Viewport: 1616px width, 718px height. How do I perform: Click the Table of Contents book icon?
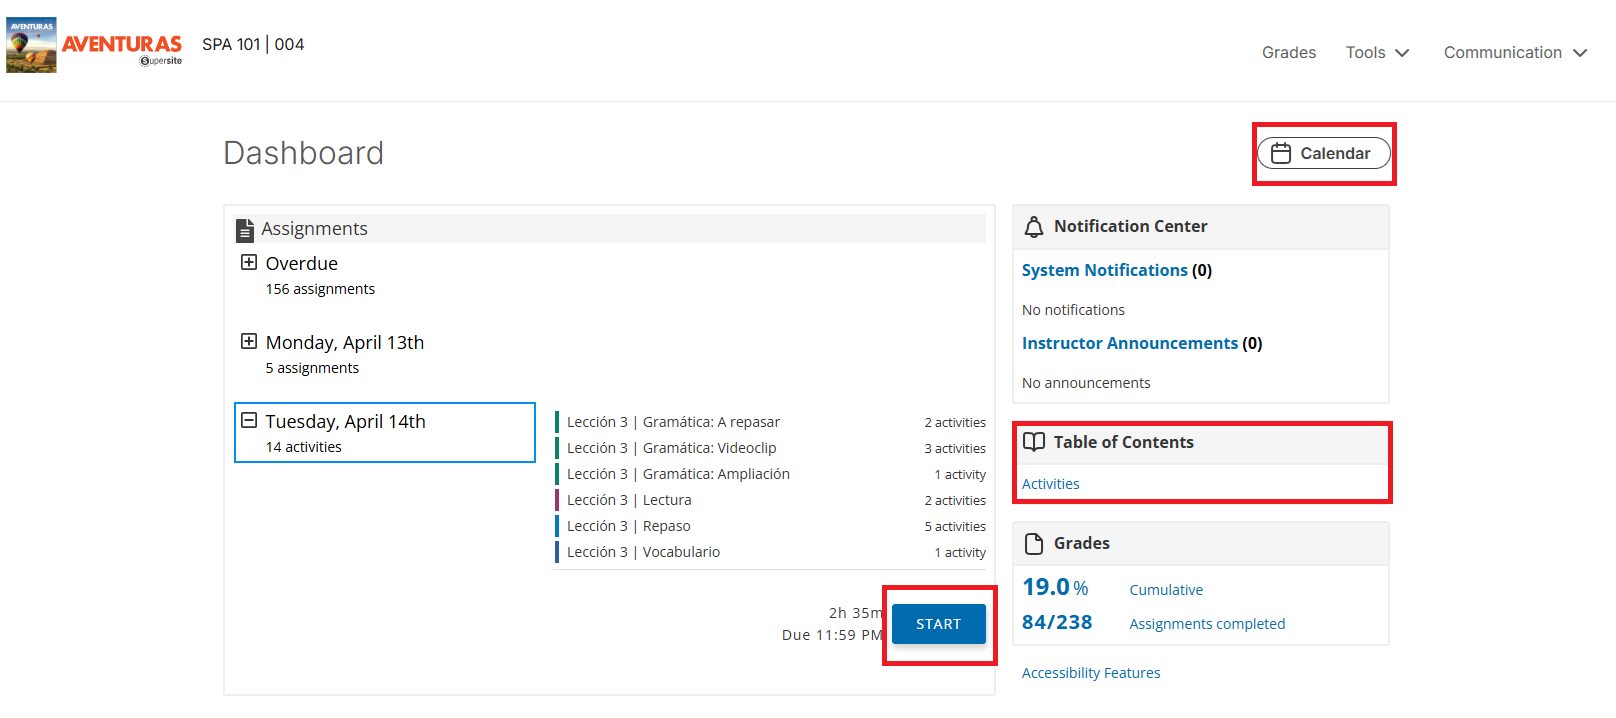pyautogui.click(x=1034, y=442)
